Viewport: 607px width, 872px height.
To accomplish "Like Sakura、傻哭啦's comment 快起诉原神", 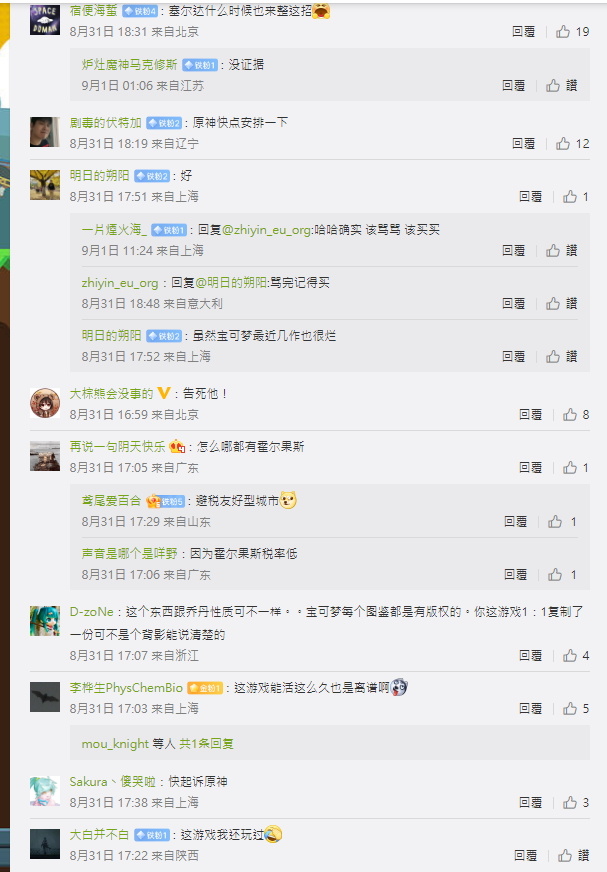I will 575,802.
